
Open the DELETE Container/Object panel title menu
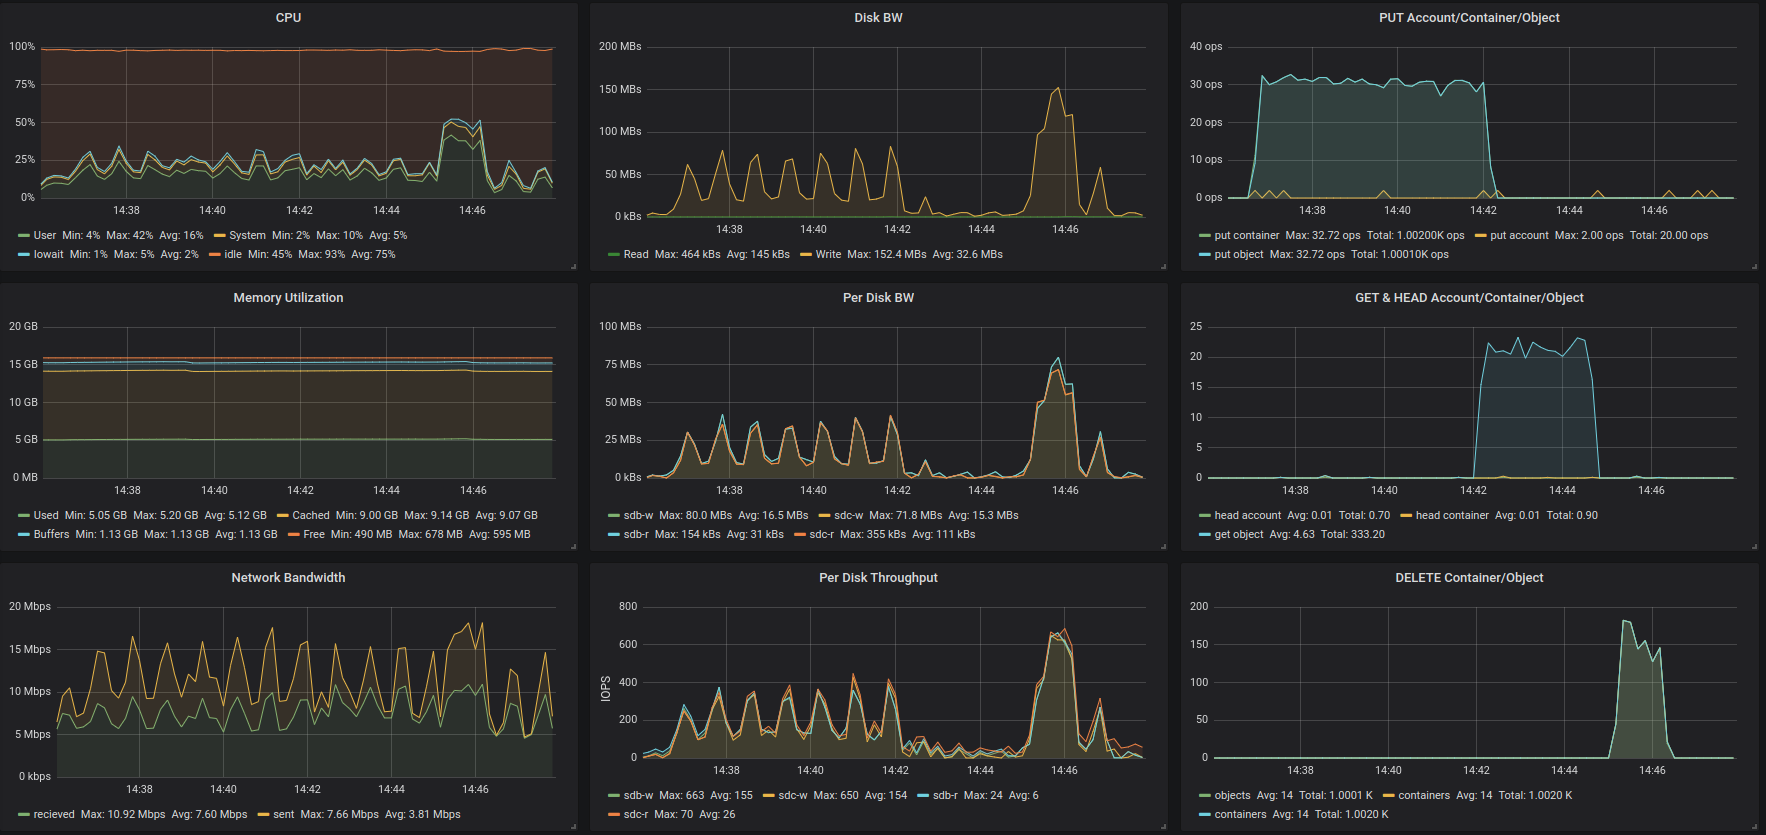[1469, 578]
